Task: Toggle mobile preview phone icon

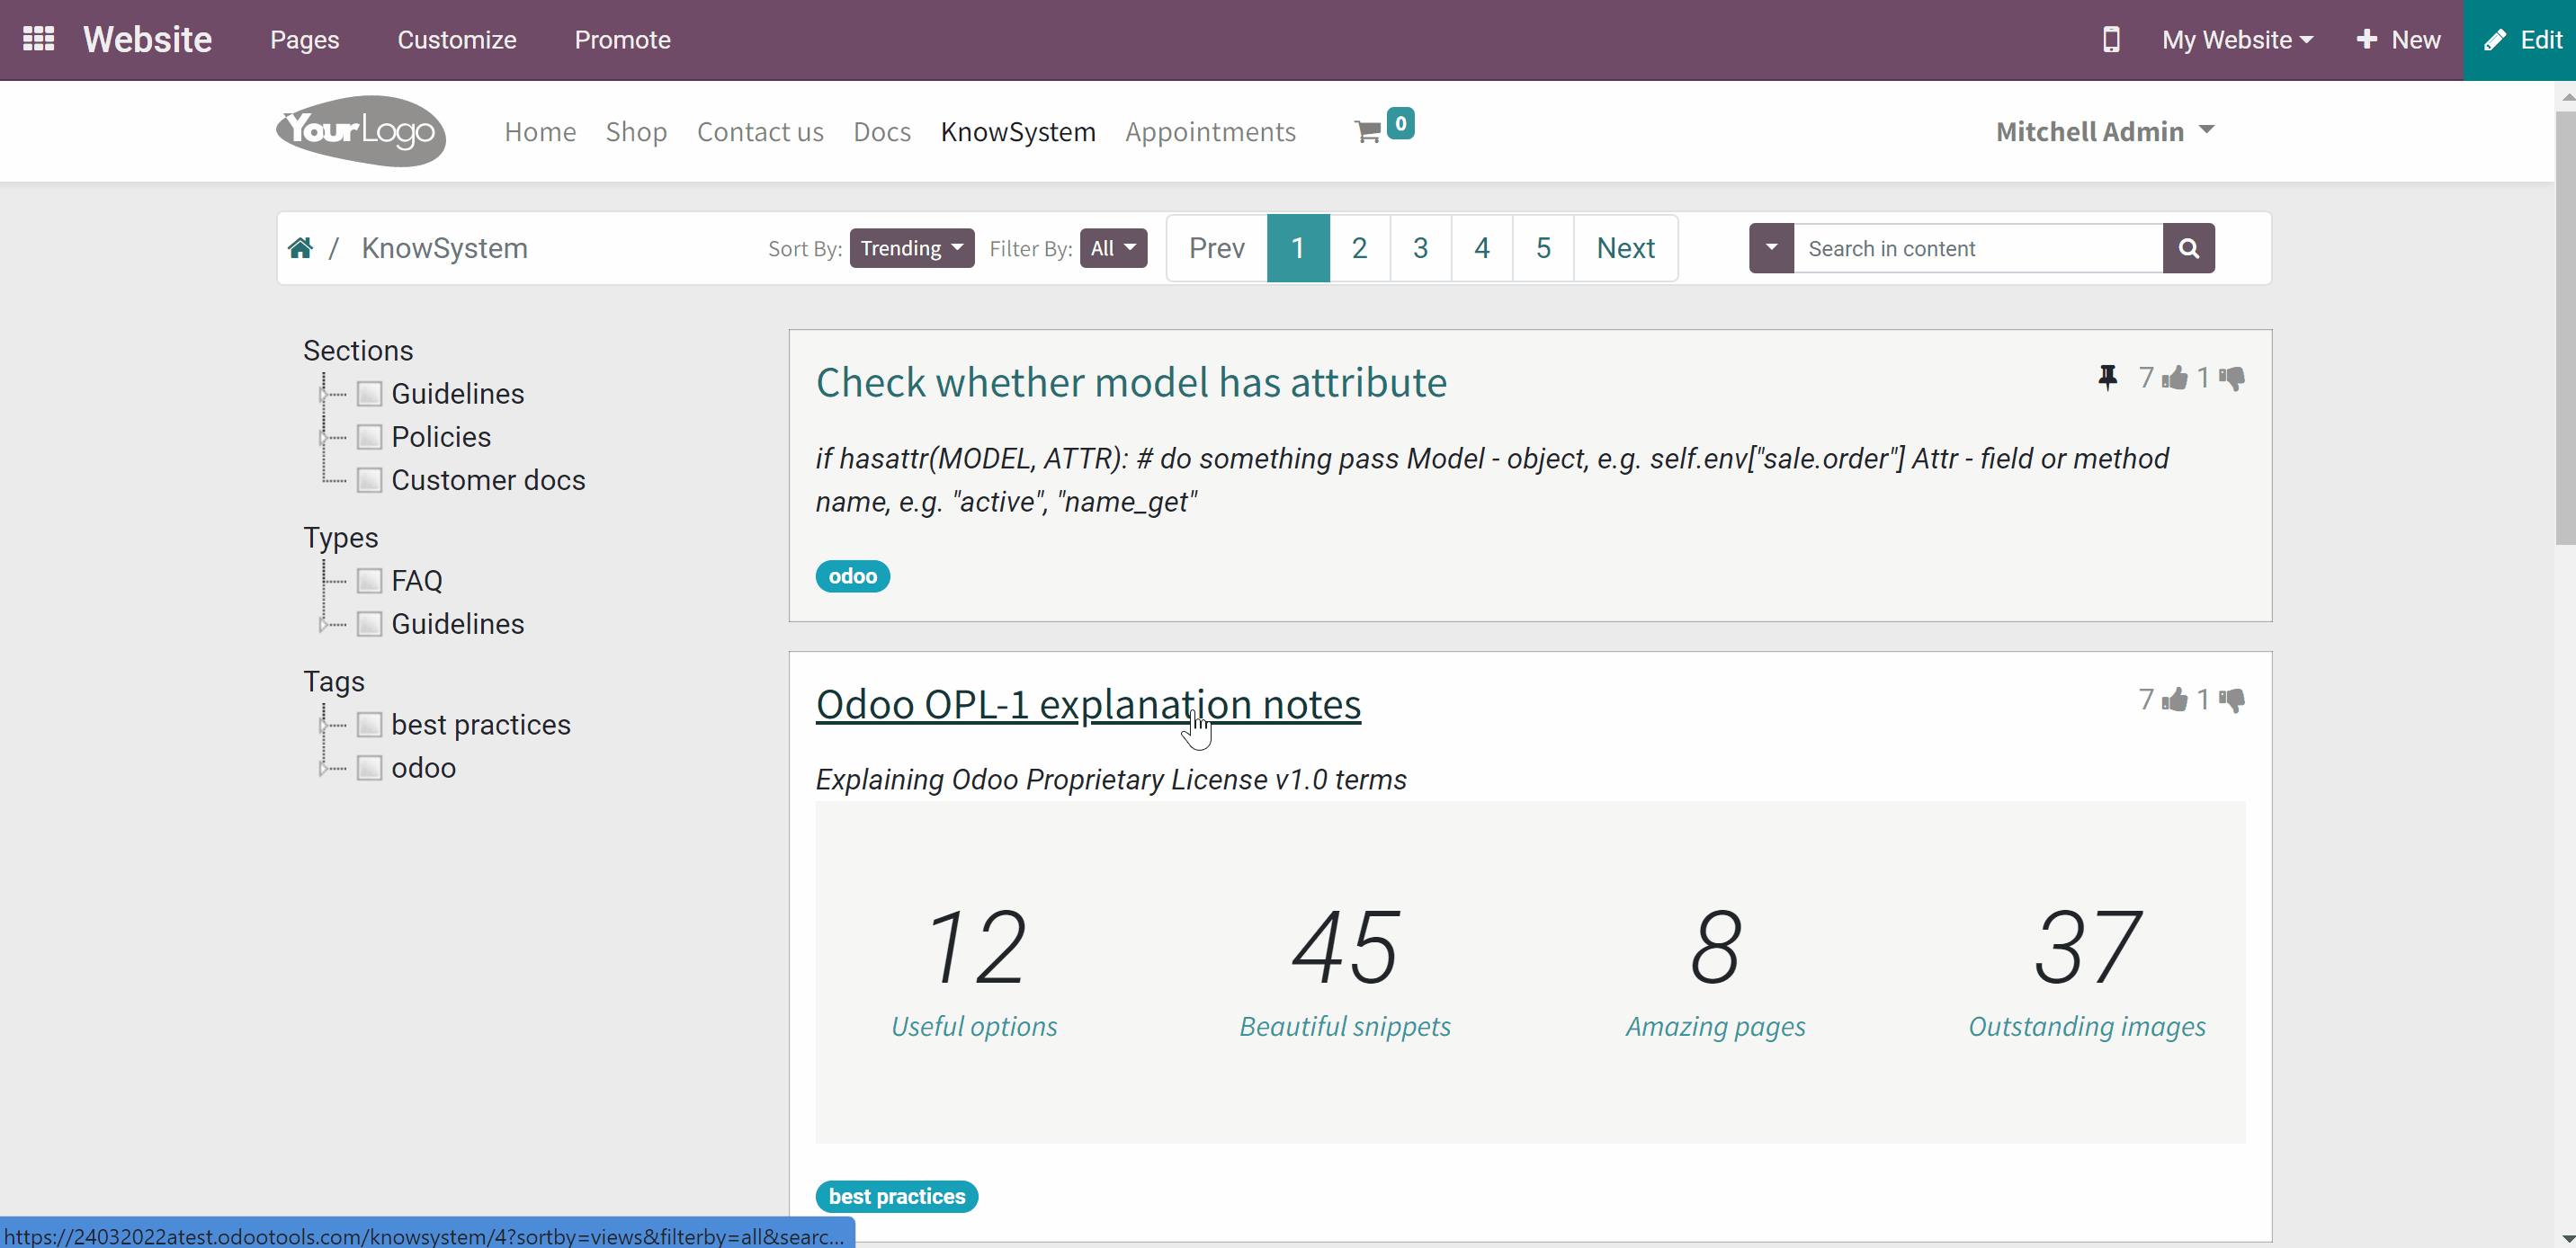Action: click(x=2111, y=39)
